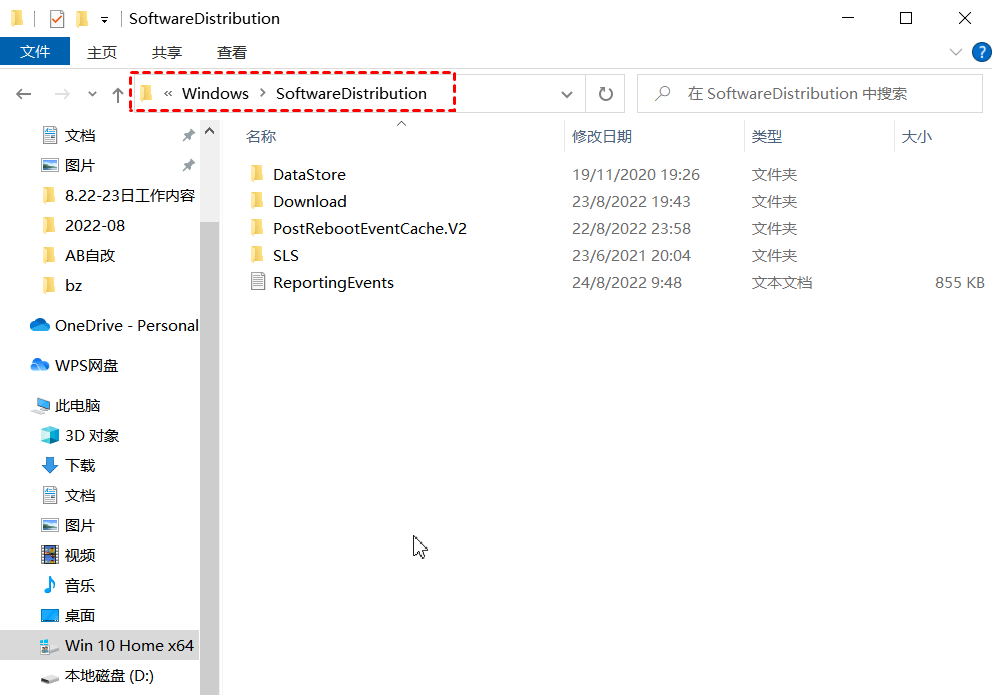Select the SLS folder icon

[x=257, y=255]
